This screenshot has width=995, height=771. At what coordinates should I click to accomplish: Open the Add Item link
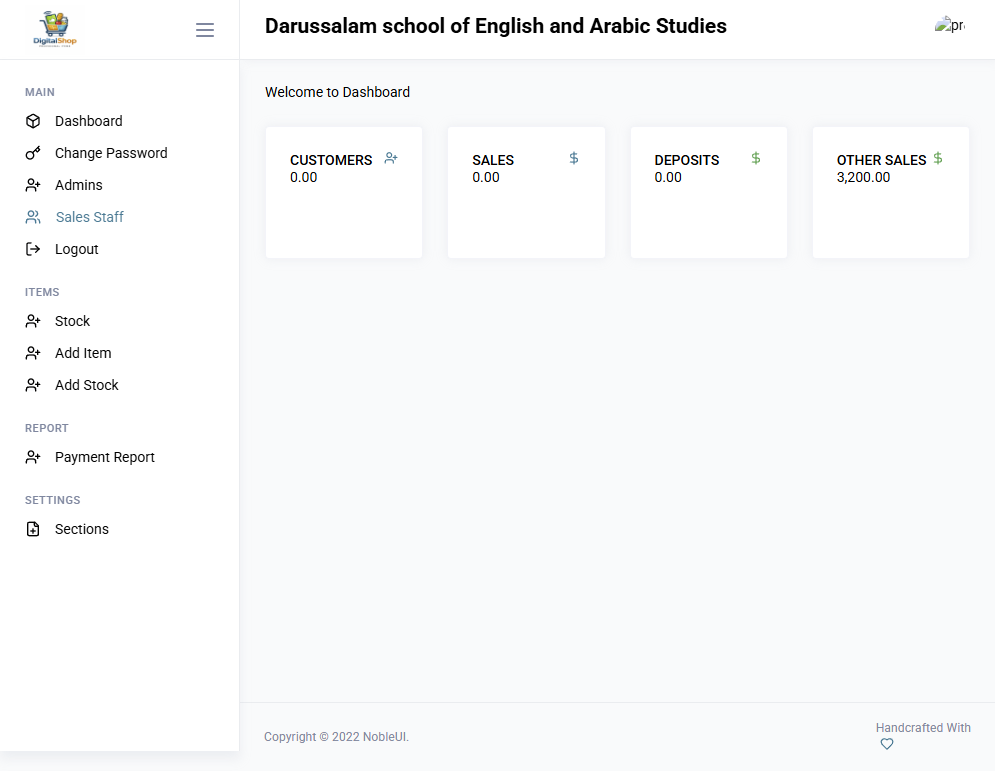click(83, 353)
